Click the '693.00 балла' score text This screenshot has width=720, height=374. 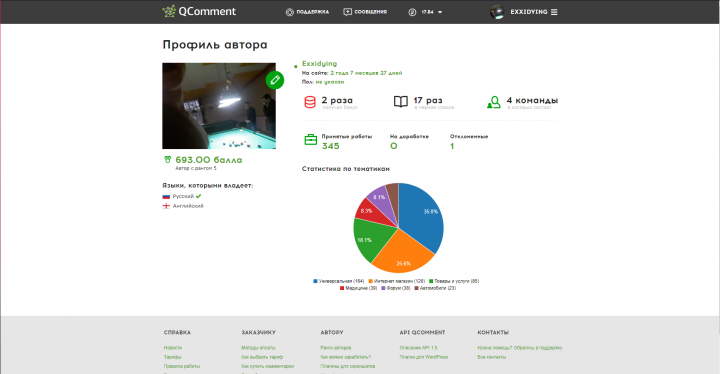(x=208, y=160)
